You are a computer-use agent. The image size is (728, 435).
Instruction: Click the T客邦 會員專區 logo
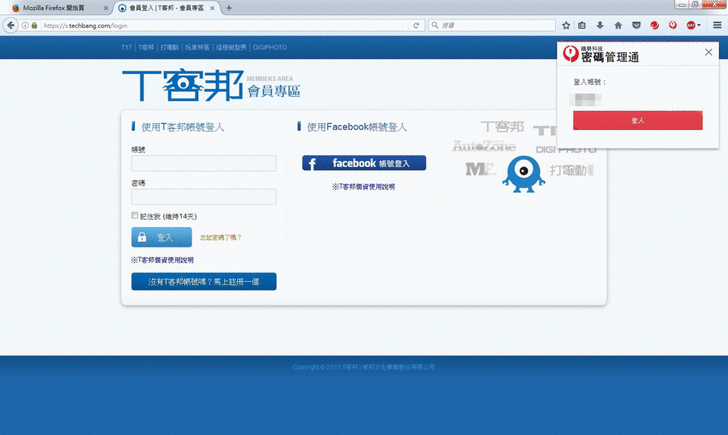coord(211,85)
